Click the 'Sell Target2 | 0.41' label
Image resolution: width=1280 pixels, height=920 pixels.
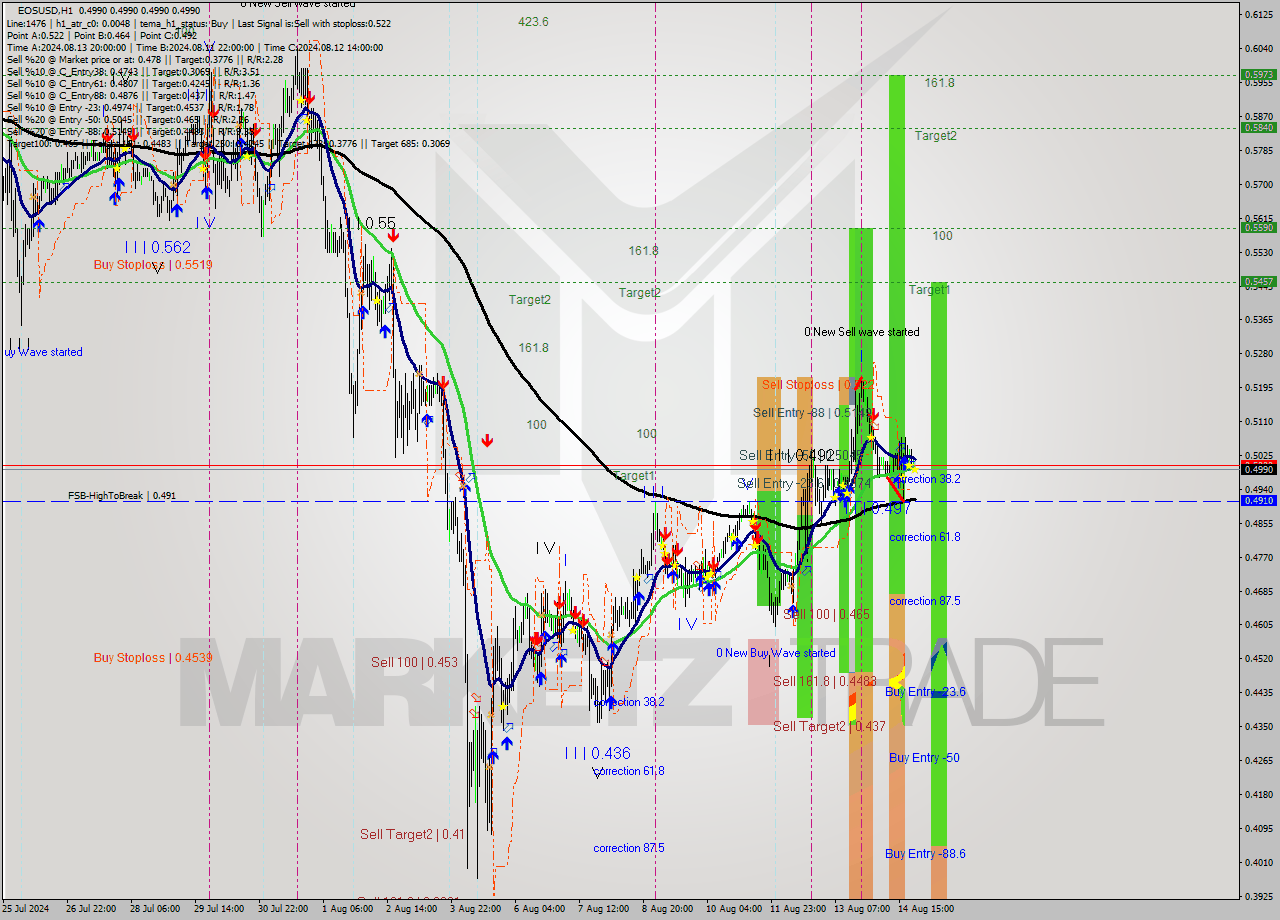(x=412, y=834)
